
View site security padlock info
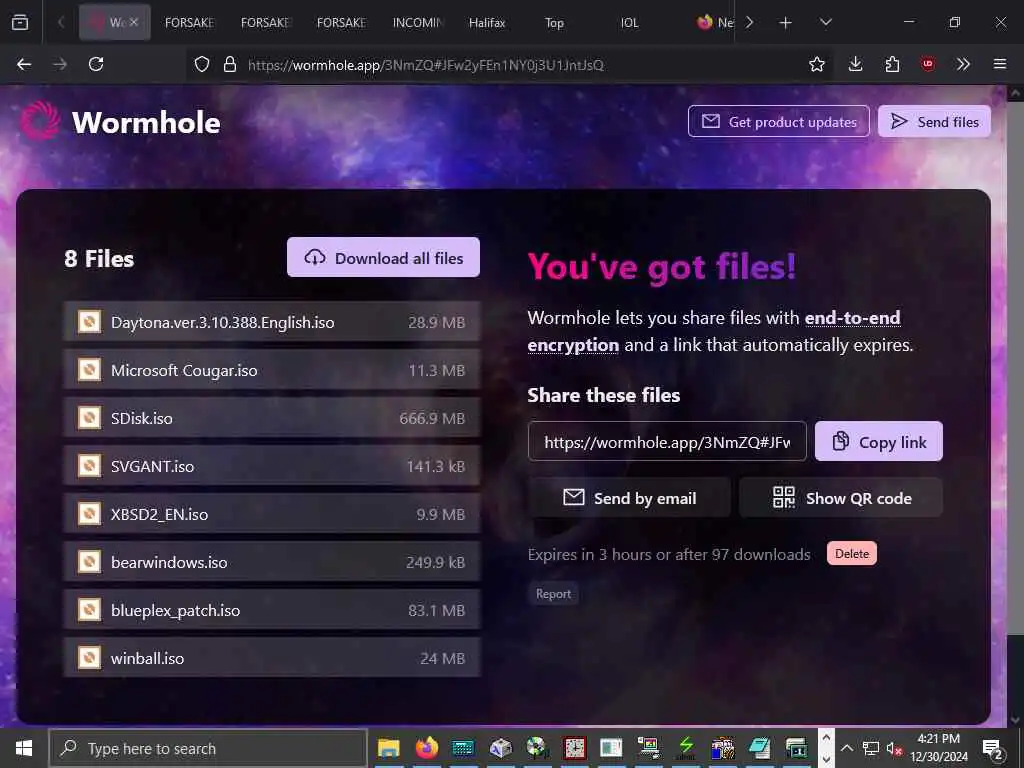coord(230,64)
